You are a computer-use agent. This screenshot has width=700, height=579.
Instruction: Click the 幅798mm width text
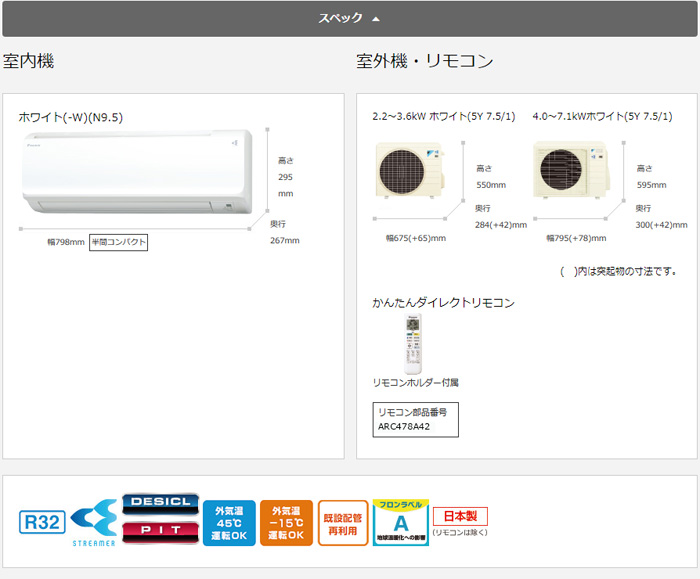[66, 242]
